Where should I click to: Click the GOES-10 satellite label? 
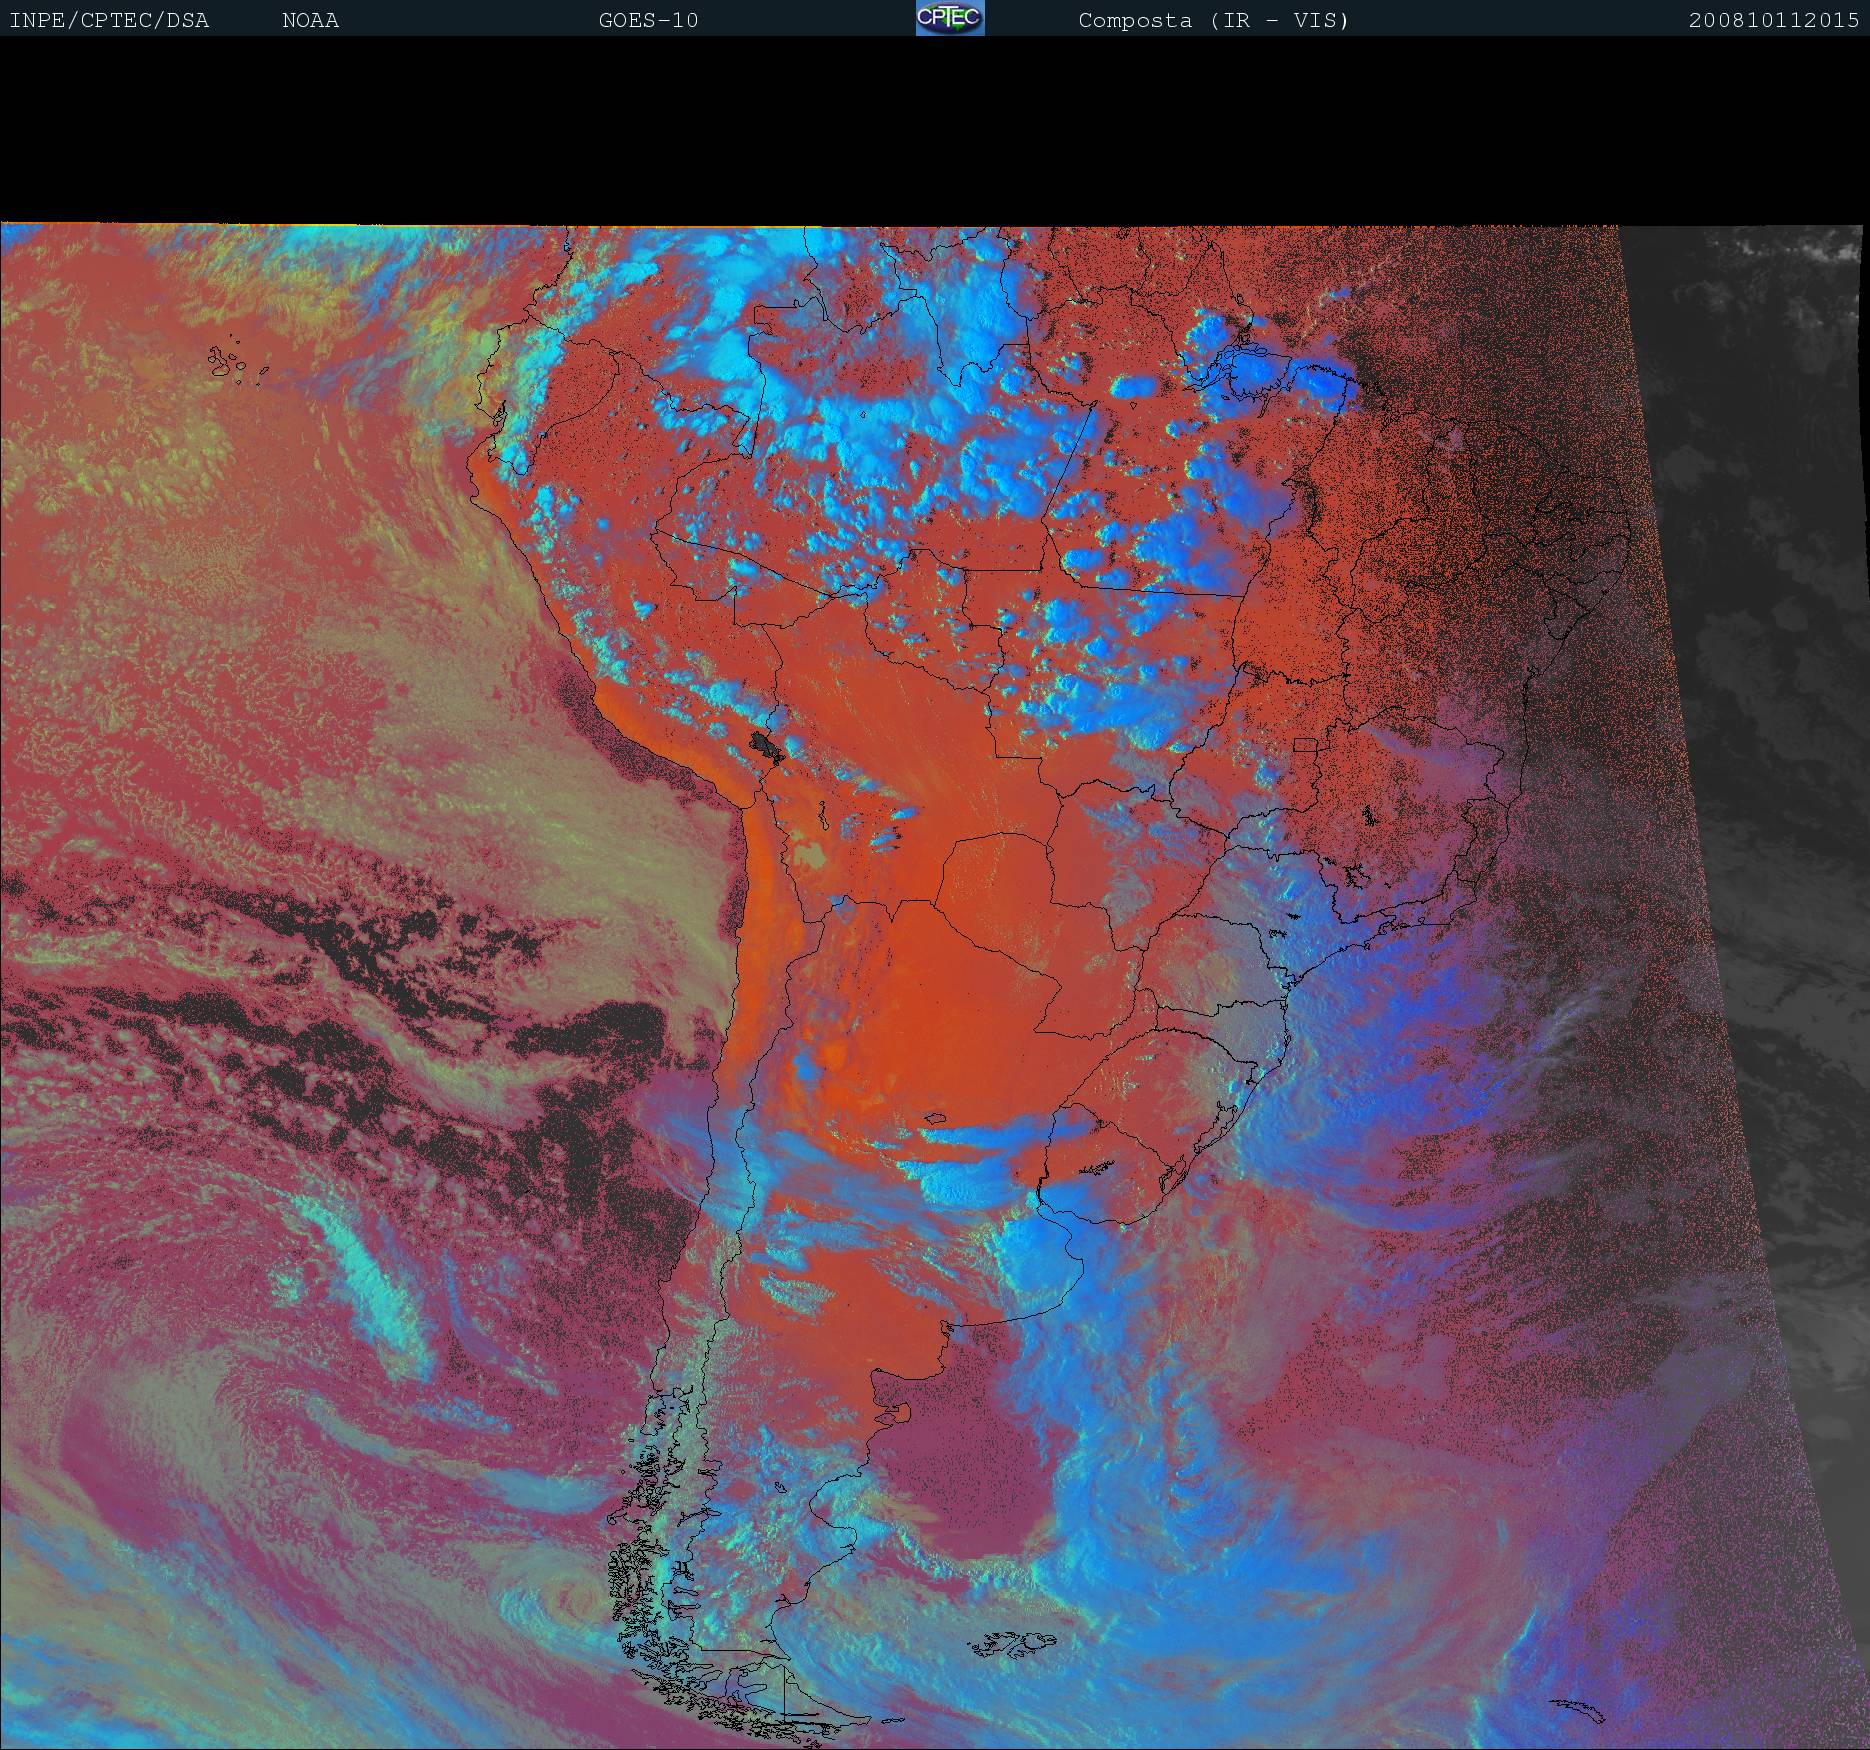click(x=648, y=20)
